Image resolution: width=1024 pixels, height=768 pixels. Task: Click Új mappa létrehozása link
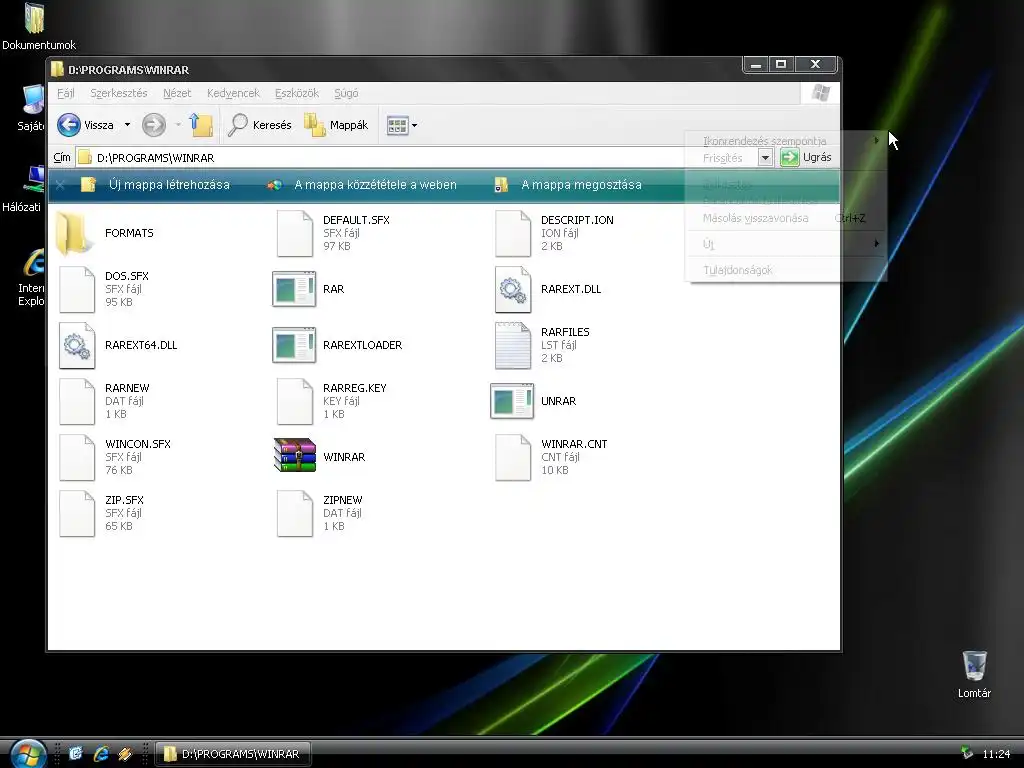155,185
